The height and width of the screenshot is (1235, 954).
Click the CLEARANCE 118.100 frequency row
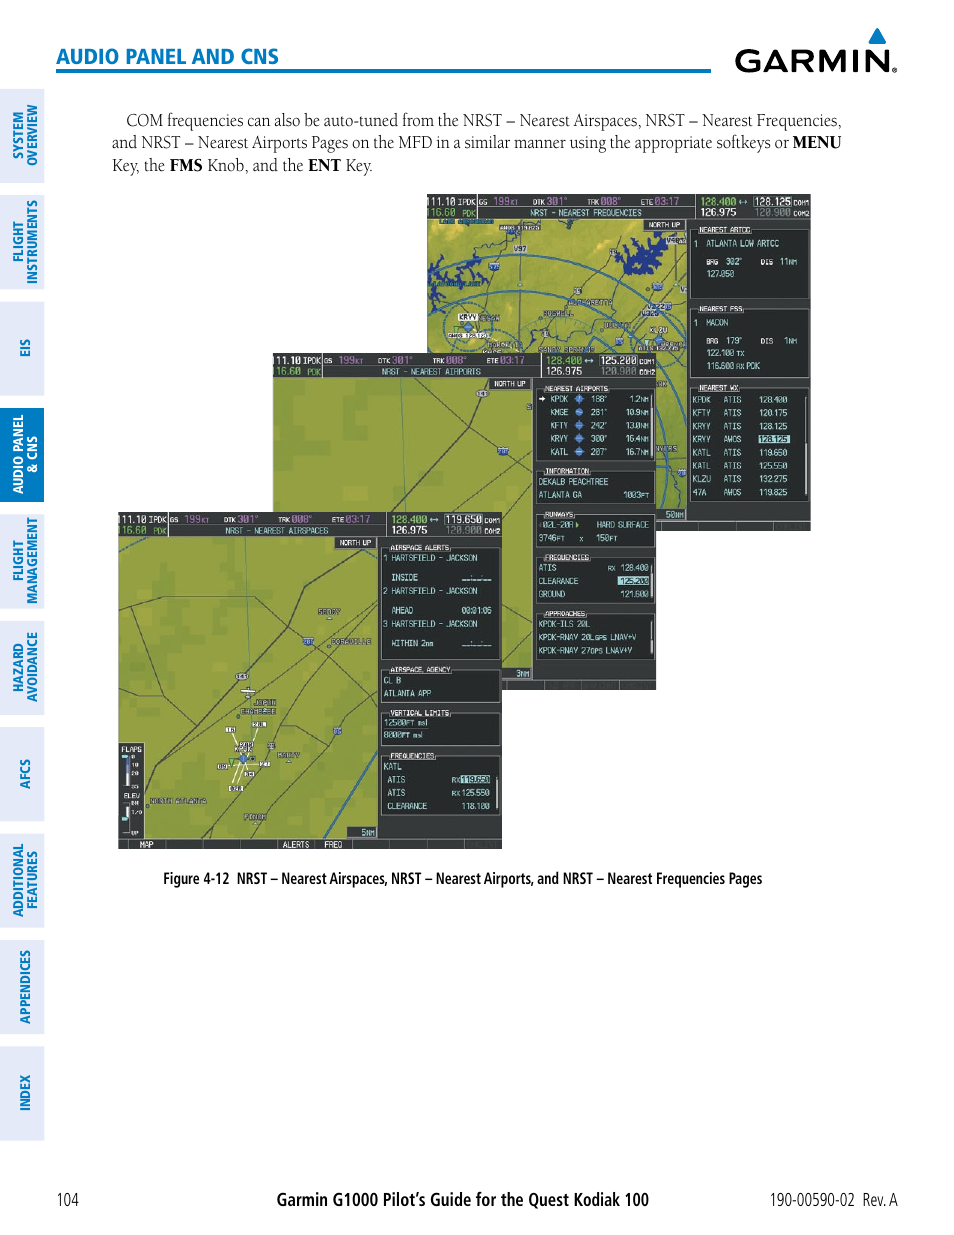point(438,806)
